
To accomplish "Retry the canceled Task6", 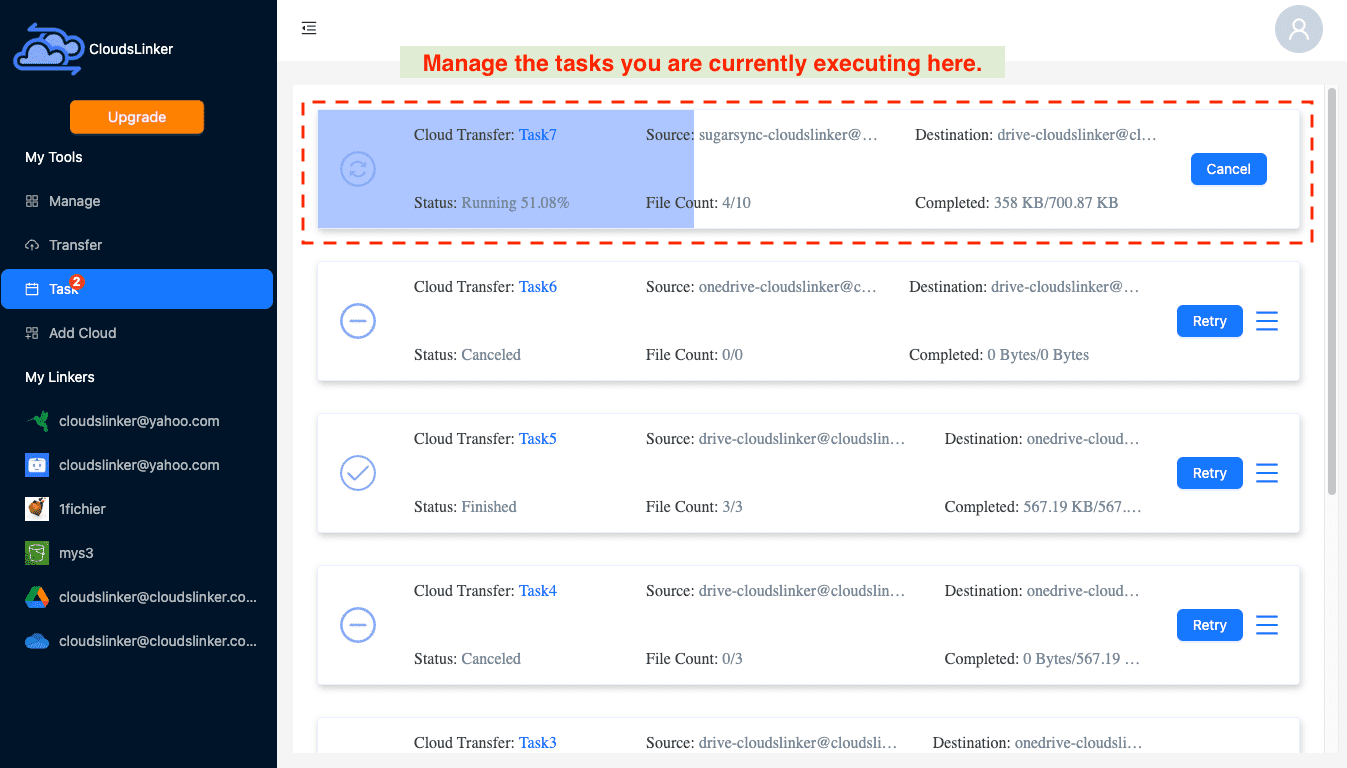I will point(1210,321).
